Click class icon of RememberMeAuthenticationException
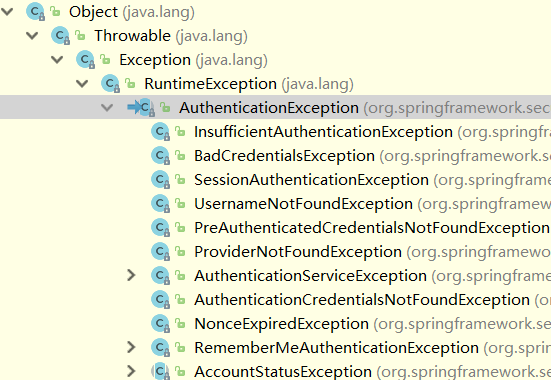The image size is (551, 380). (160, 347)
